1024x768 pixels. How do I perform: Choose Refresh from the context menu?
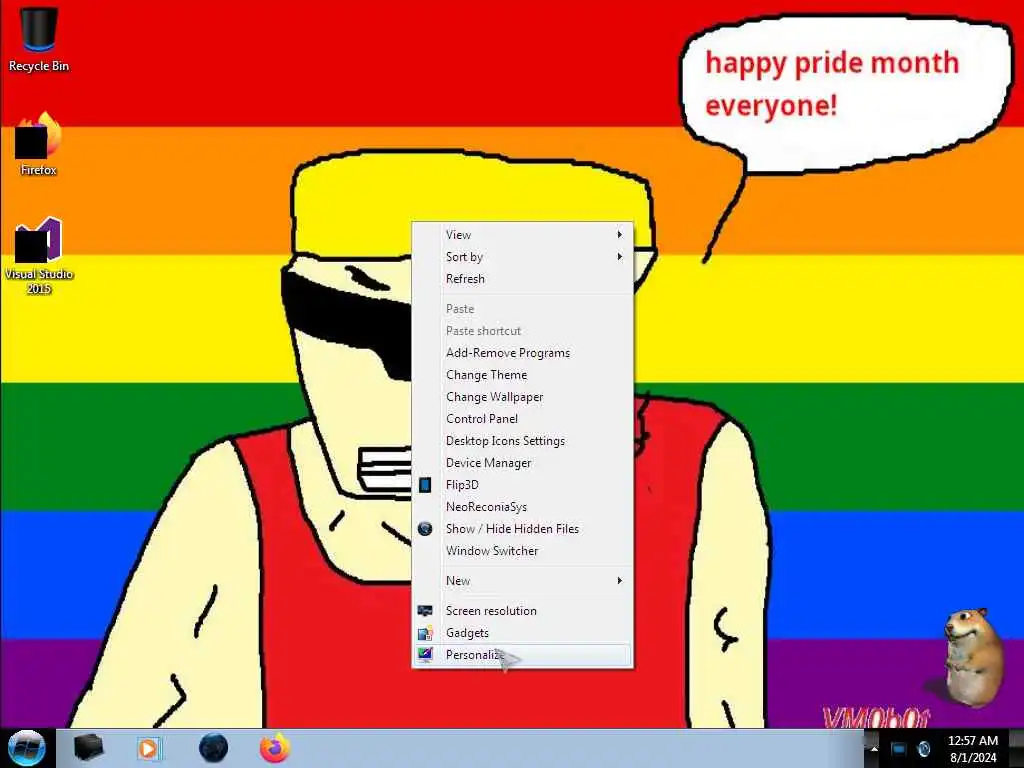(522, 279)
